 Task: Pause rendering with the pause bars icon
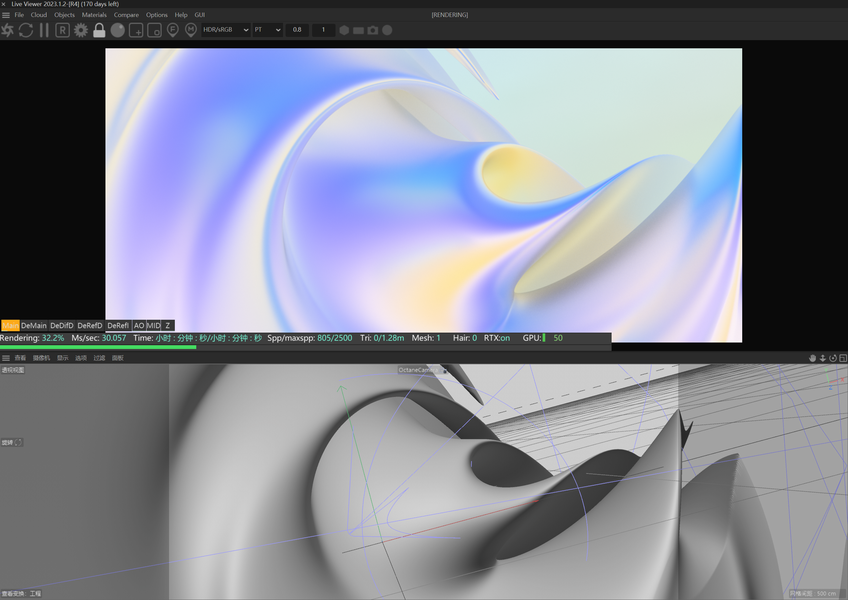(x=44, y=30)
